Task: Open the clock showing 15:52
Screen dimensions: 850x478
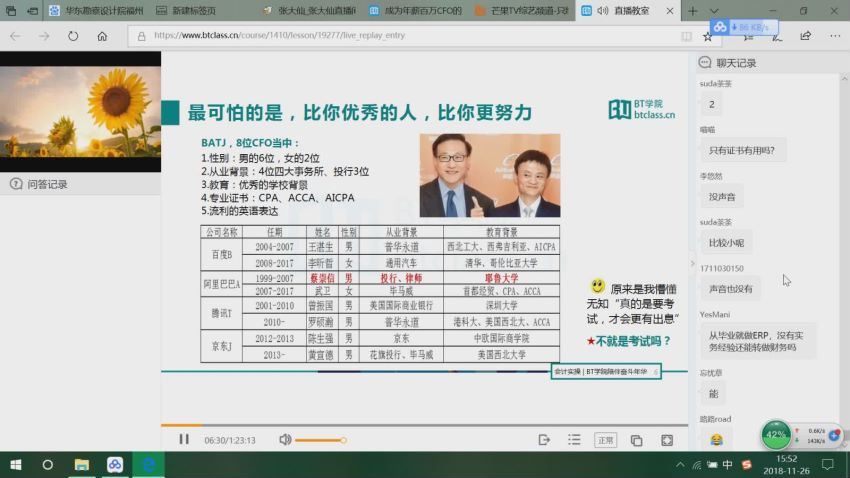Action: pyautogui.click(x=786, y=464)
